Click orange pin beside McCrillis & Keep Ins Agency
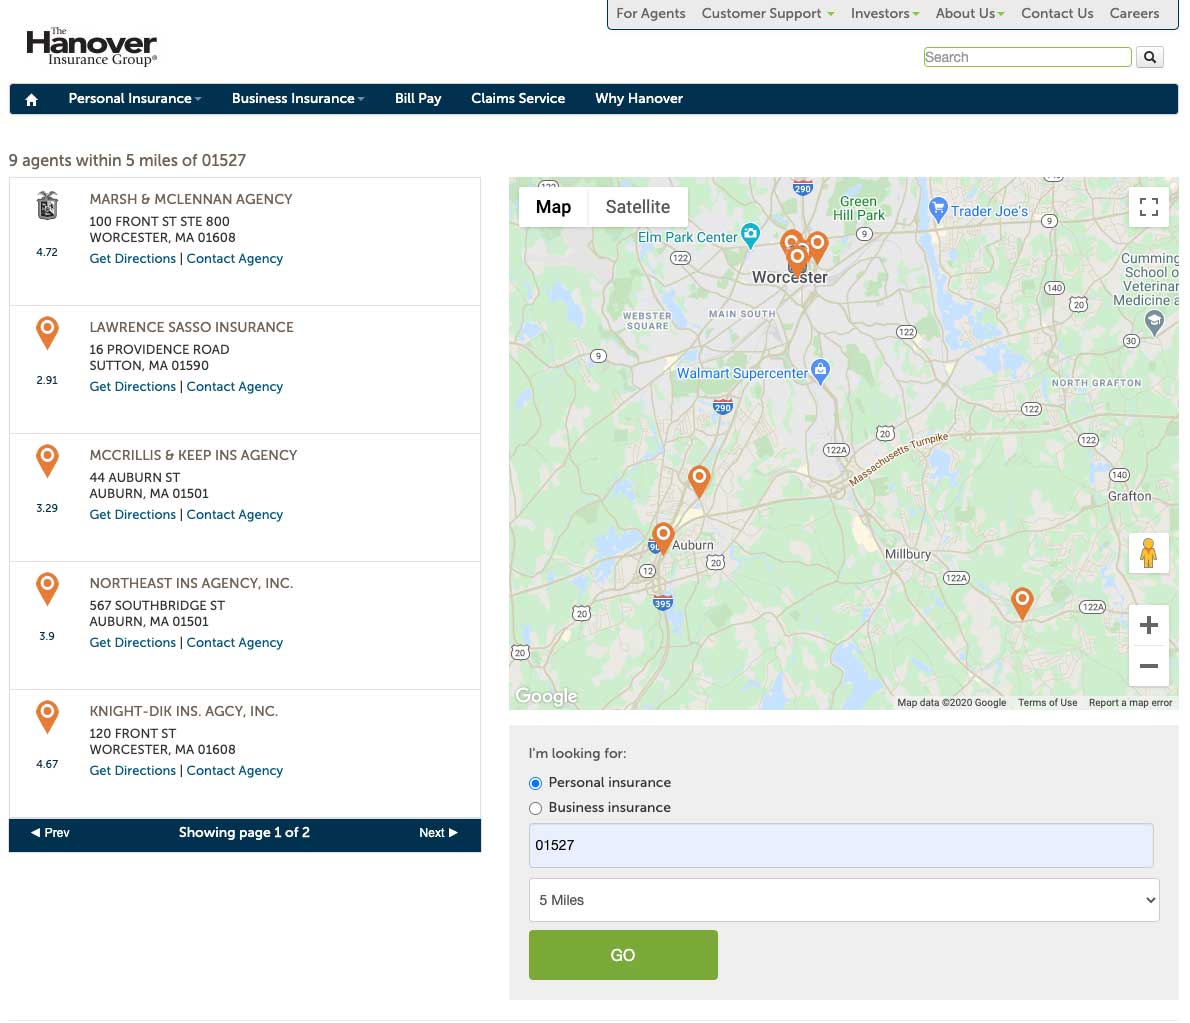Viewport: 1190px width, 1023px height. click(47, 460)
